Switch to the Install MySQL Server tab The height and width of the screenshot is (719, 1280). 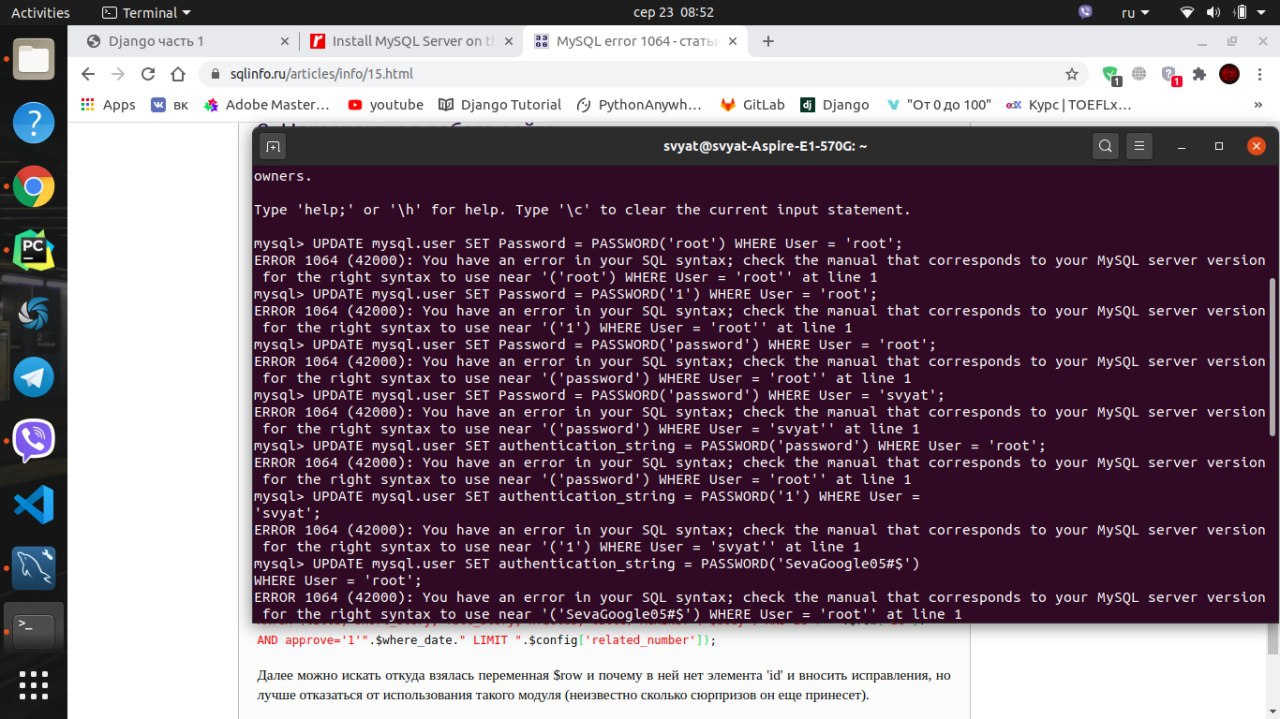click(412, 41)
